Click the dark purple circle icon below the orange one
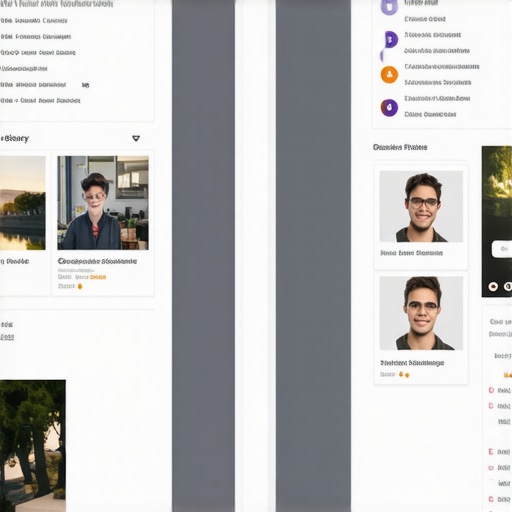Image resolution: width=512 pixels, height=512 pixels. (389, 108)
